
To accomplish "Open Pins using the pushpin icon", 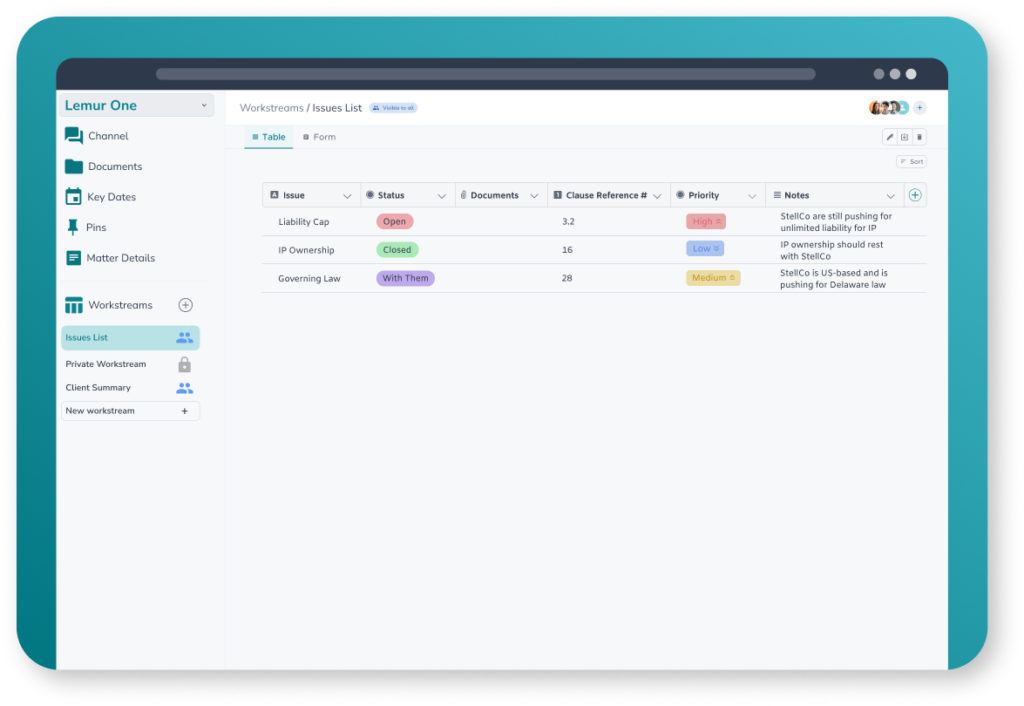I will [73, 228].
